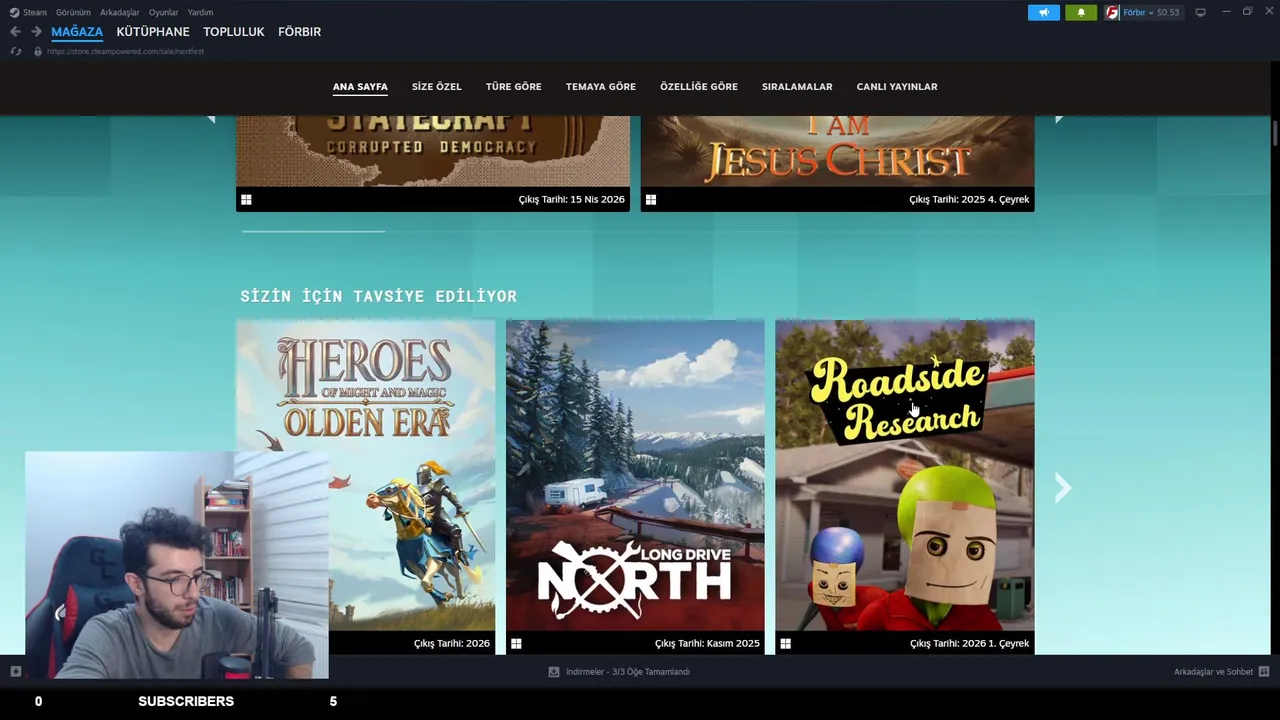The image size is (1280, 720).
Task: Select the TEMAYA GÖRE tab
Action: pos(601,87)
